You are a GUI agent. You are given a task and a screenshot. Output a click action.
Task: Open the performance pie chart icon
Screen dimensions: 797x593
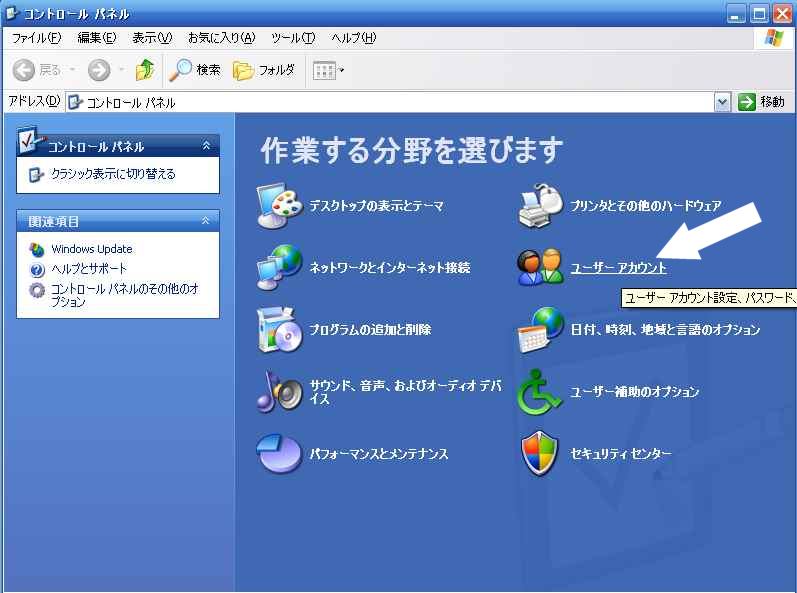[279, 453]
